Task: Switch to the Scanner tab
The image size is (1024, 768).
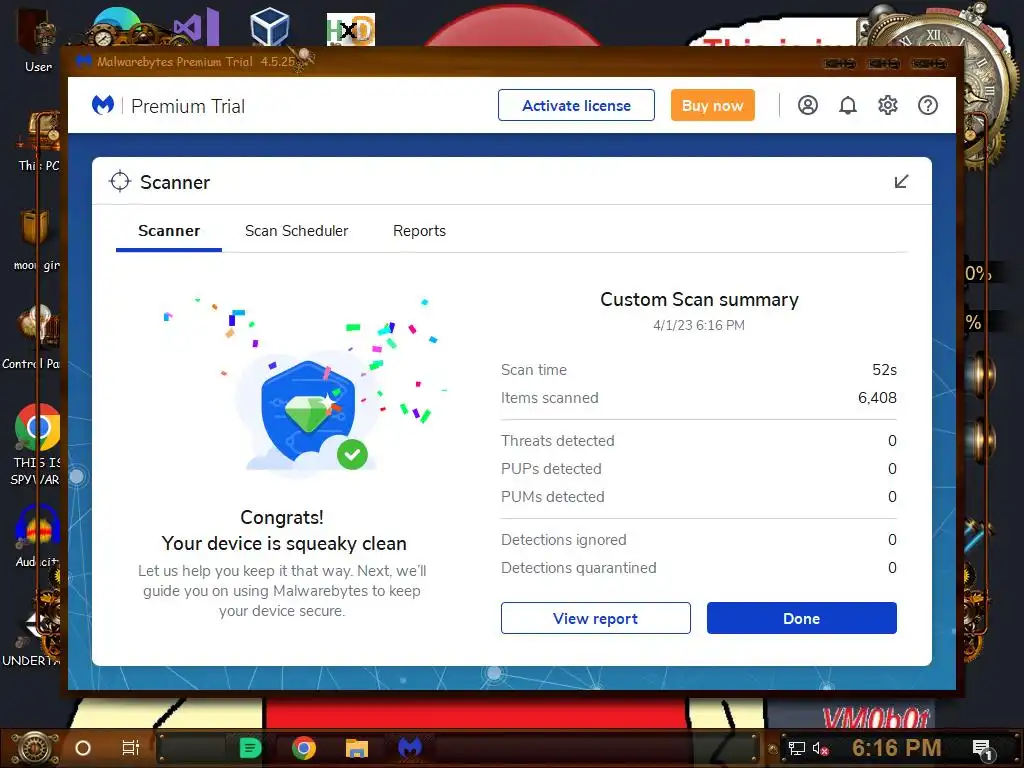Action: point(169,231)
